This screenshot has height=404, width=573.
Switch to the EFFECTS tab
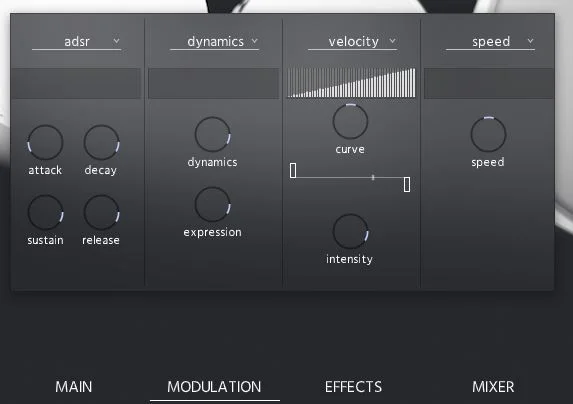[353, 386]
